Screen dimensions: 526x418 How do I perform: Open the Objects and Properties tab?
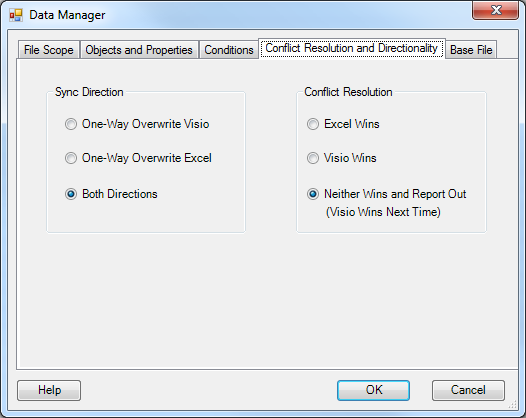click(x=139, y=50)
